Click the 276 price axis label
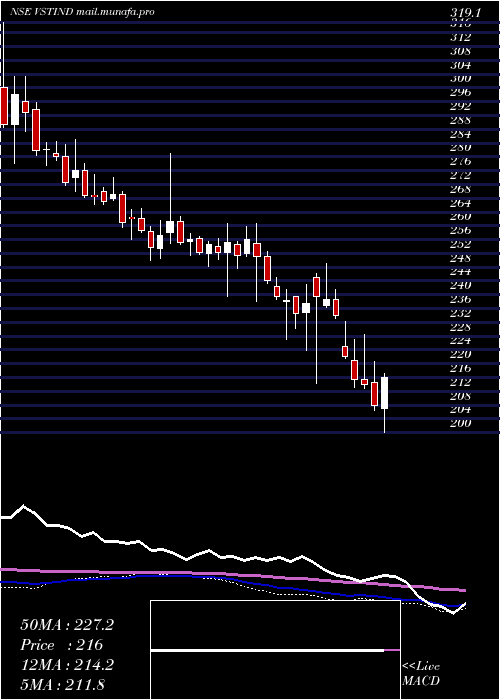This screenshot has width=500, height=700. tap(461, 161)
